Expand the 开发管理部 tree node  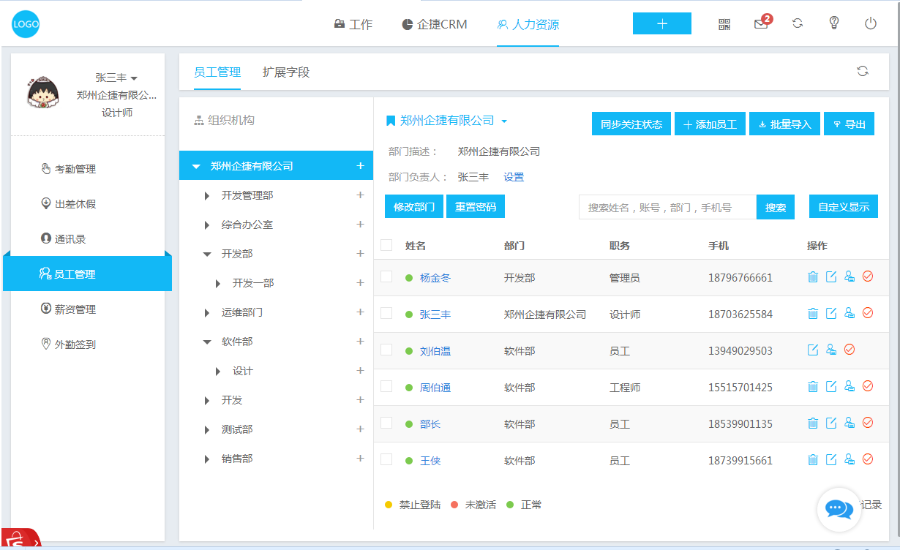point(207,196)
